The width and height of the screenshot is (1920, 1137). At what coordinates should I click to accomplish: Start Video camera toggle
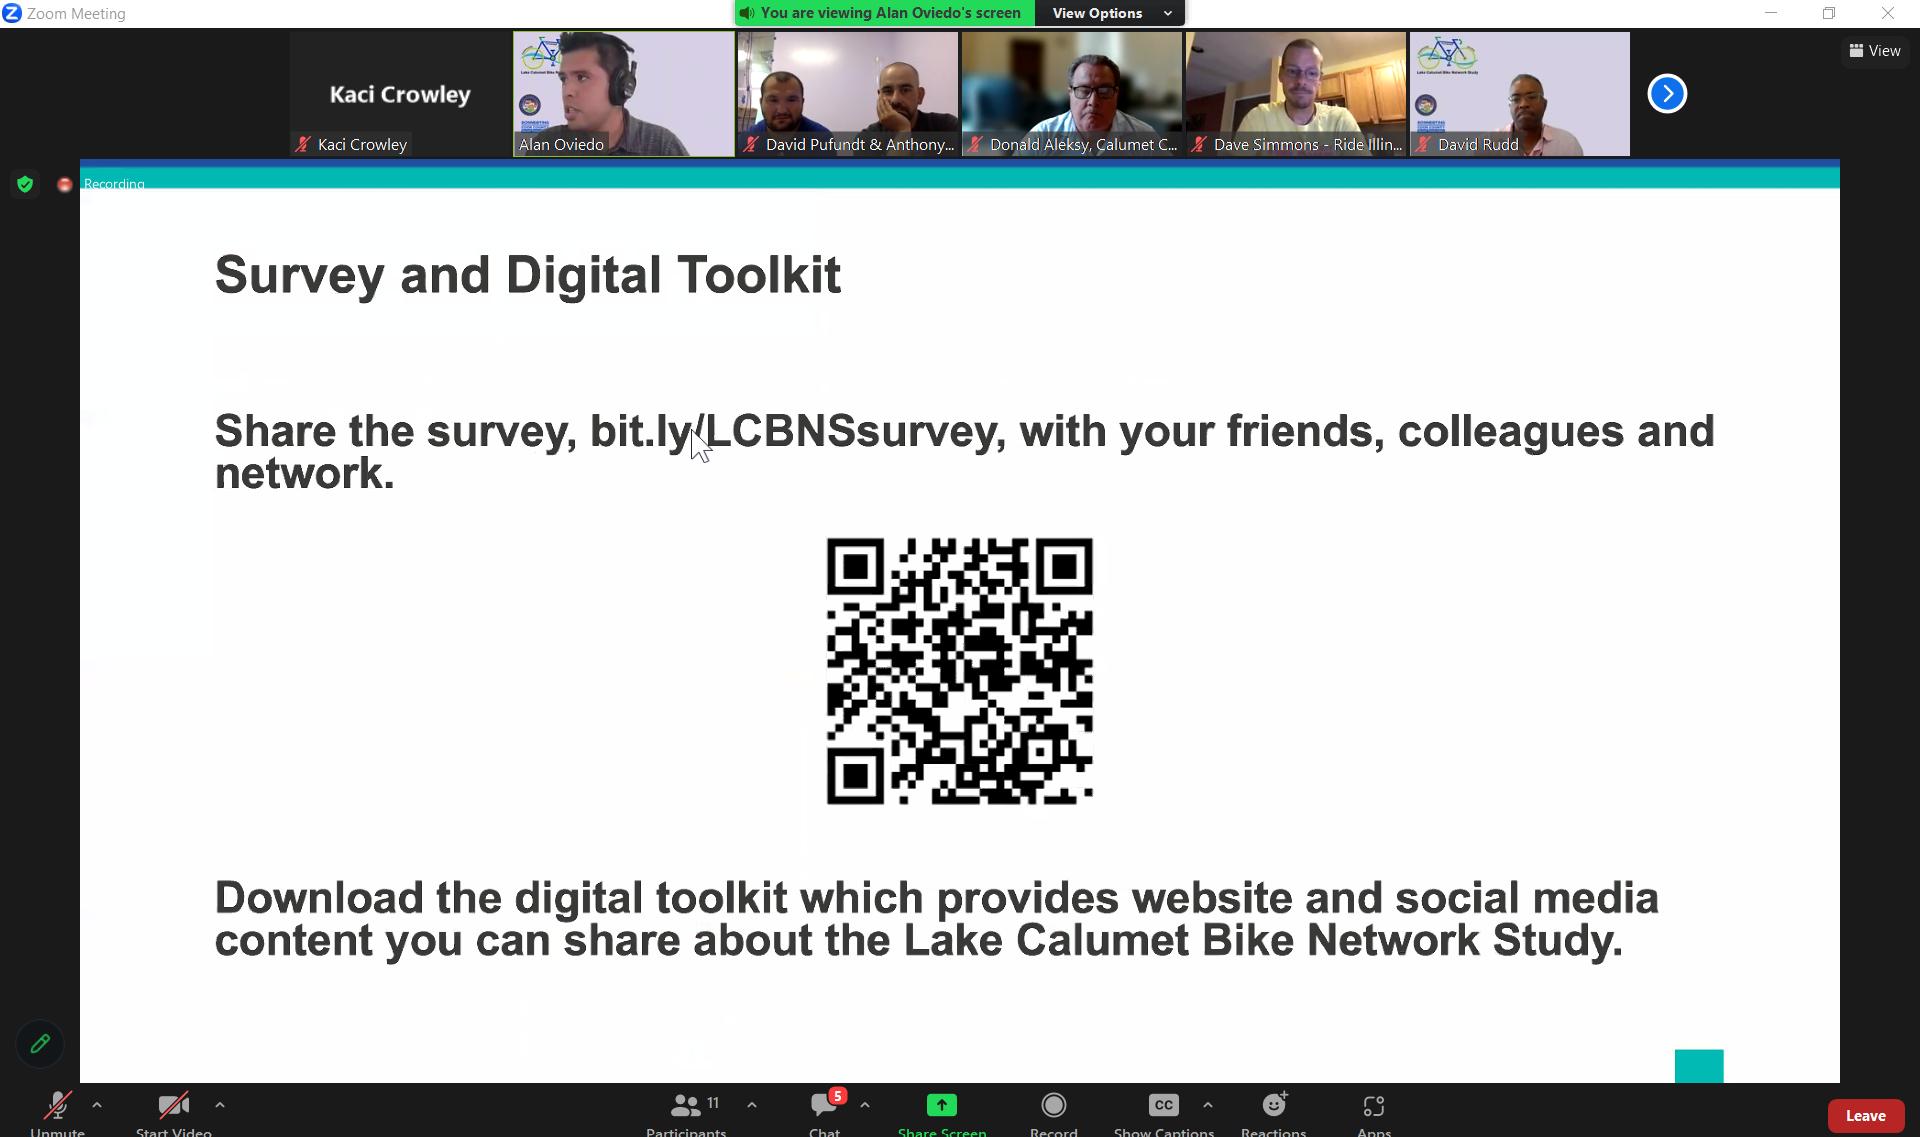click(173, 1106)
